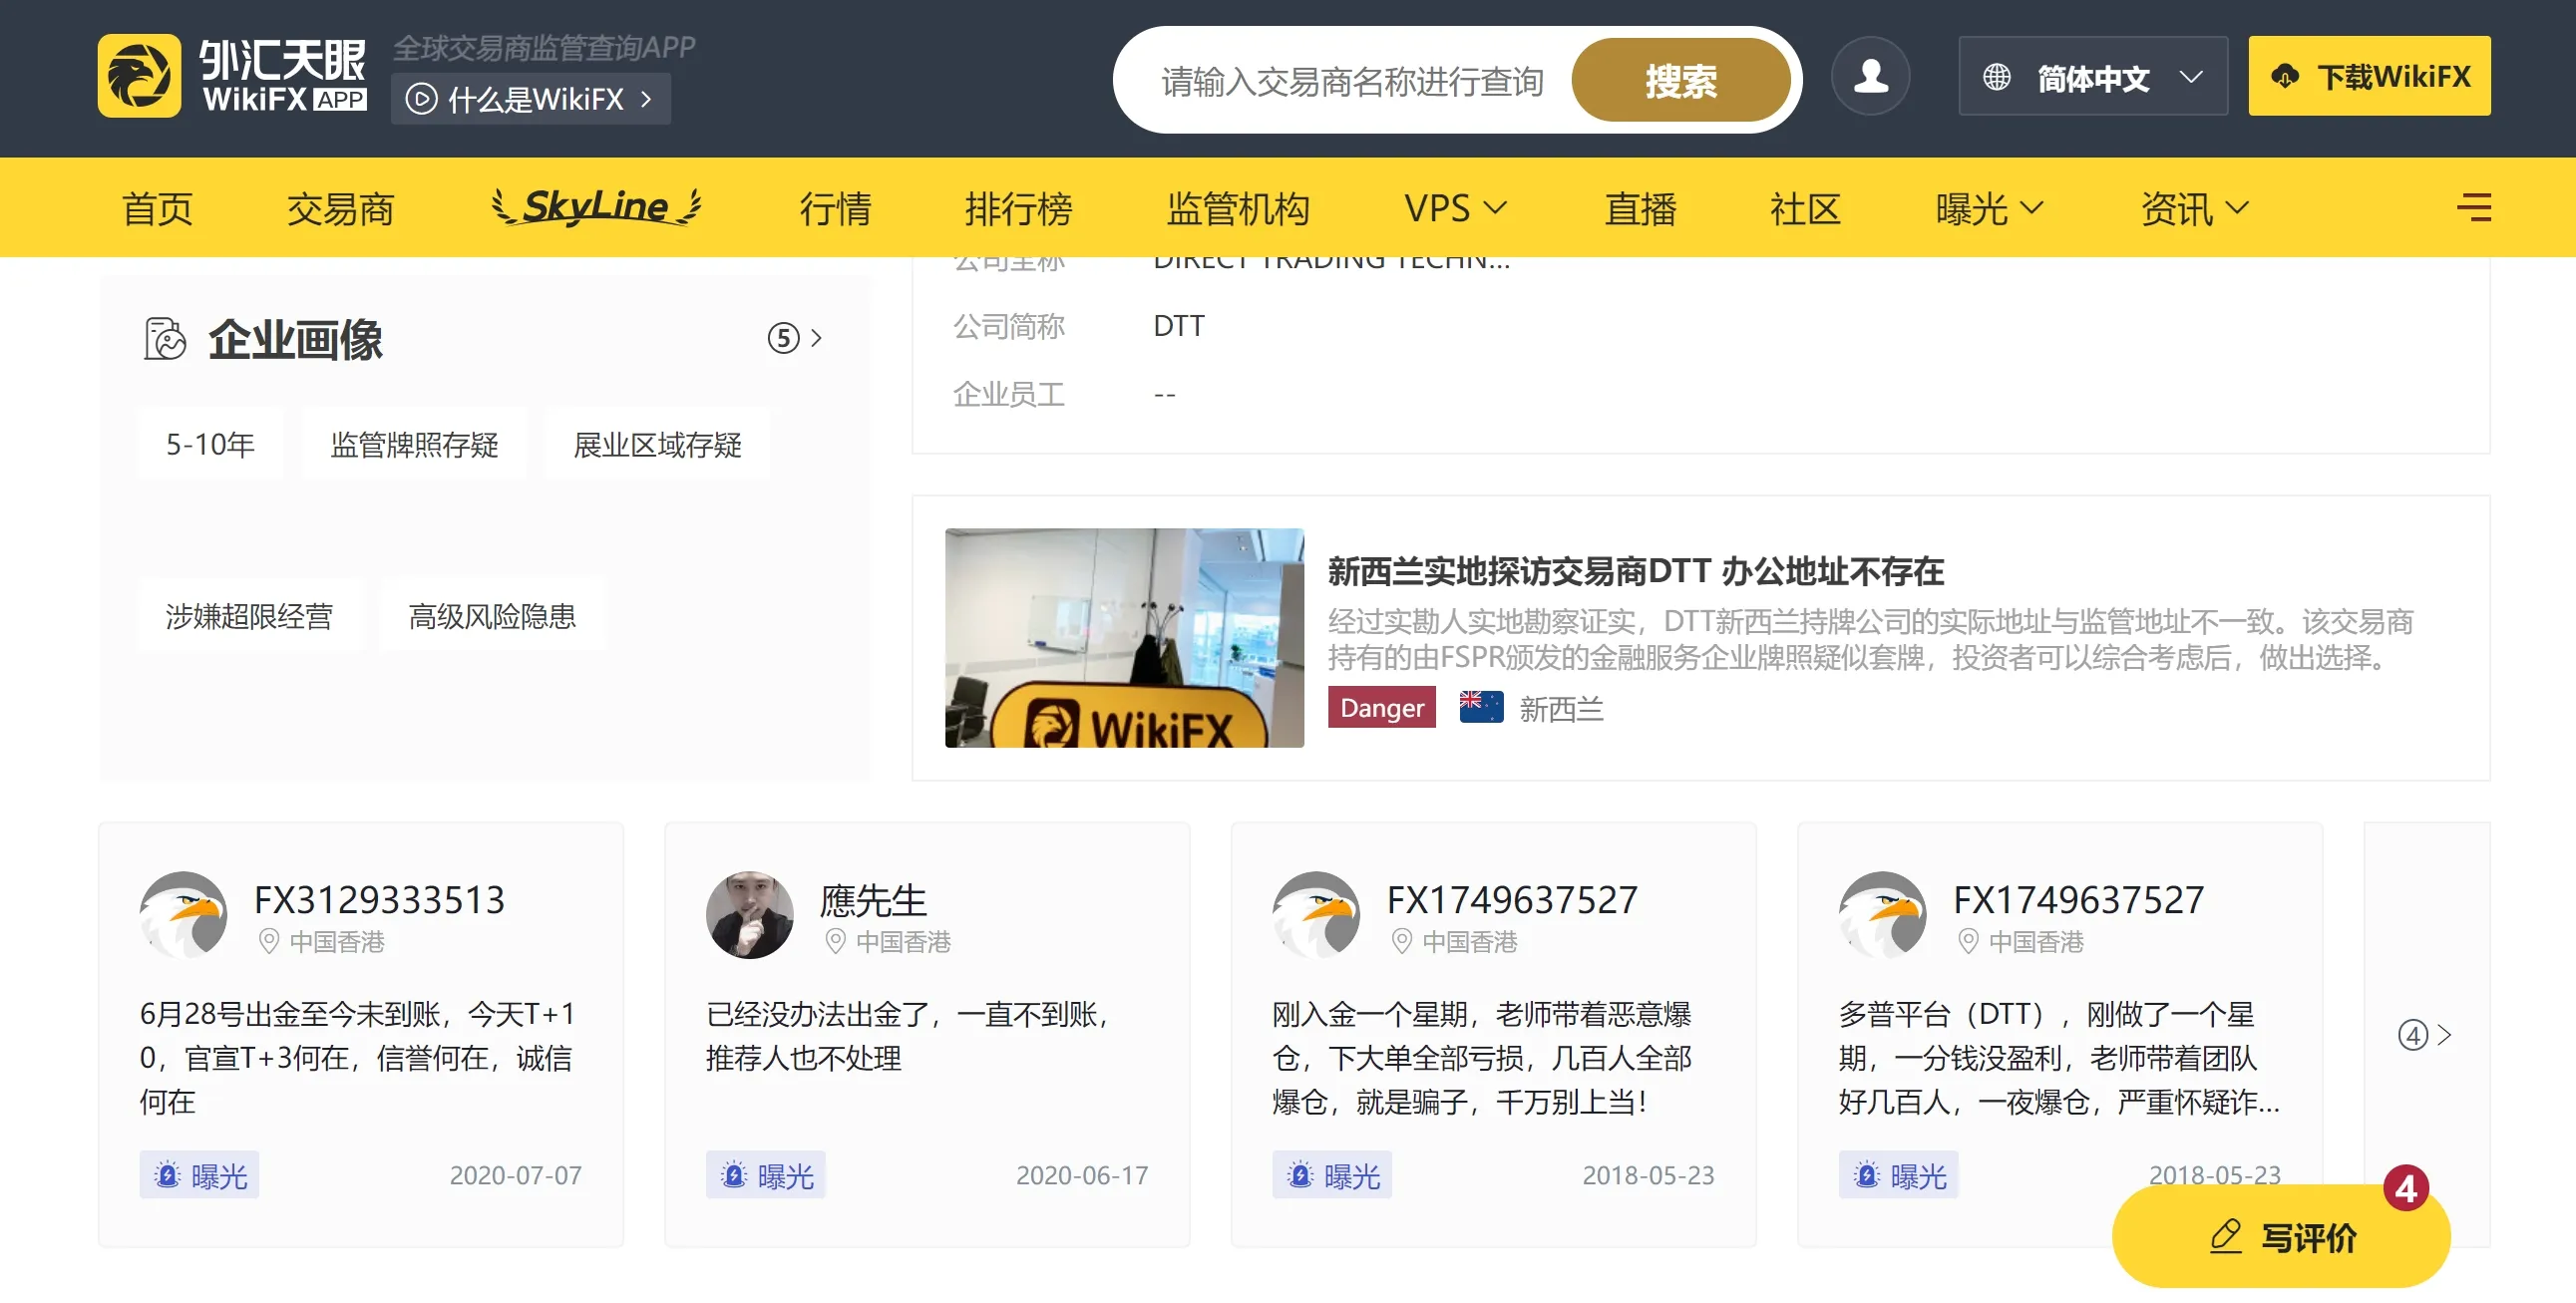Screen dimensions: 2576x1303
Task: Select the 高级风险隐患 tag
Action: 492,615
